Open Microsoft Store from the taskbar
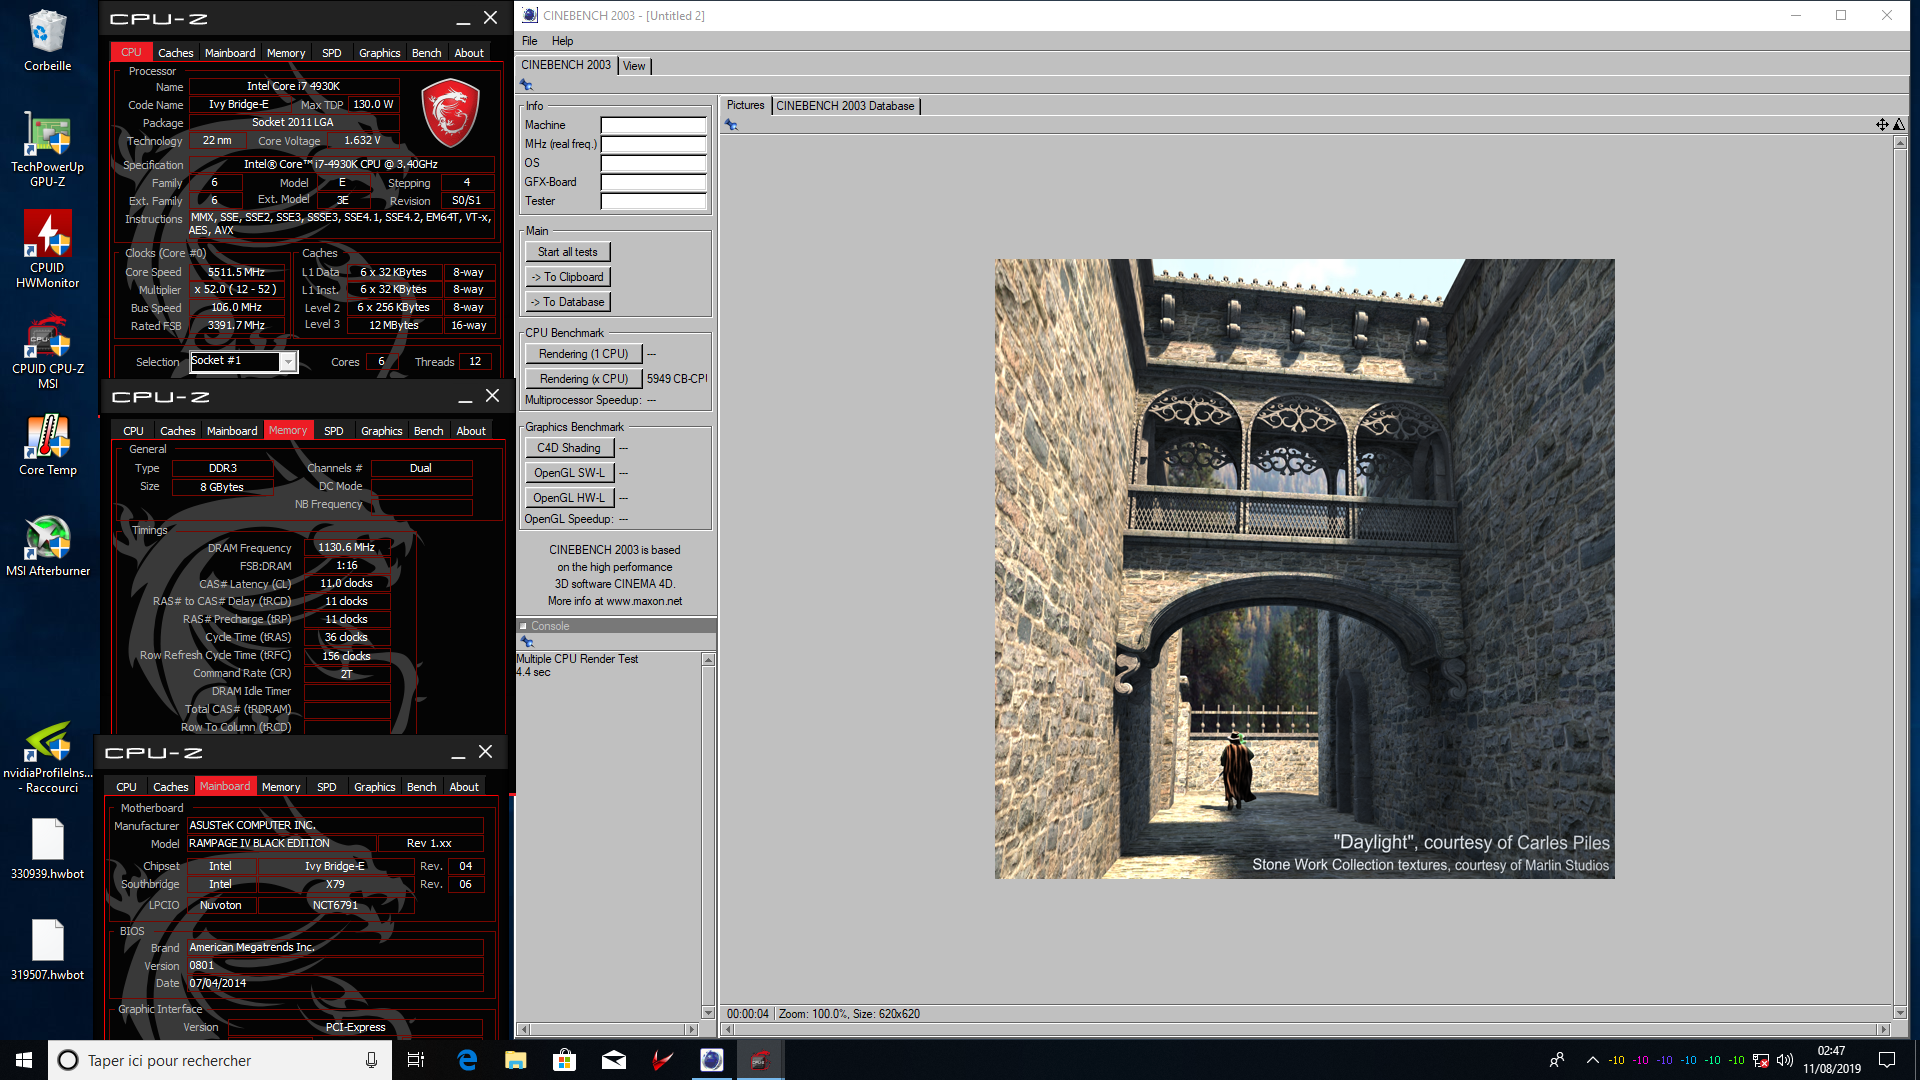This screenshot has width=1920, height=1080. coord(564,1060)
